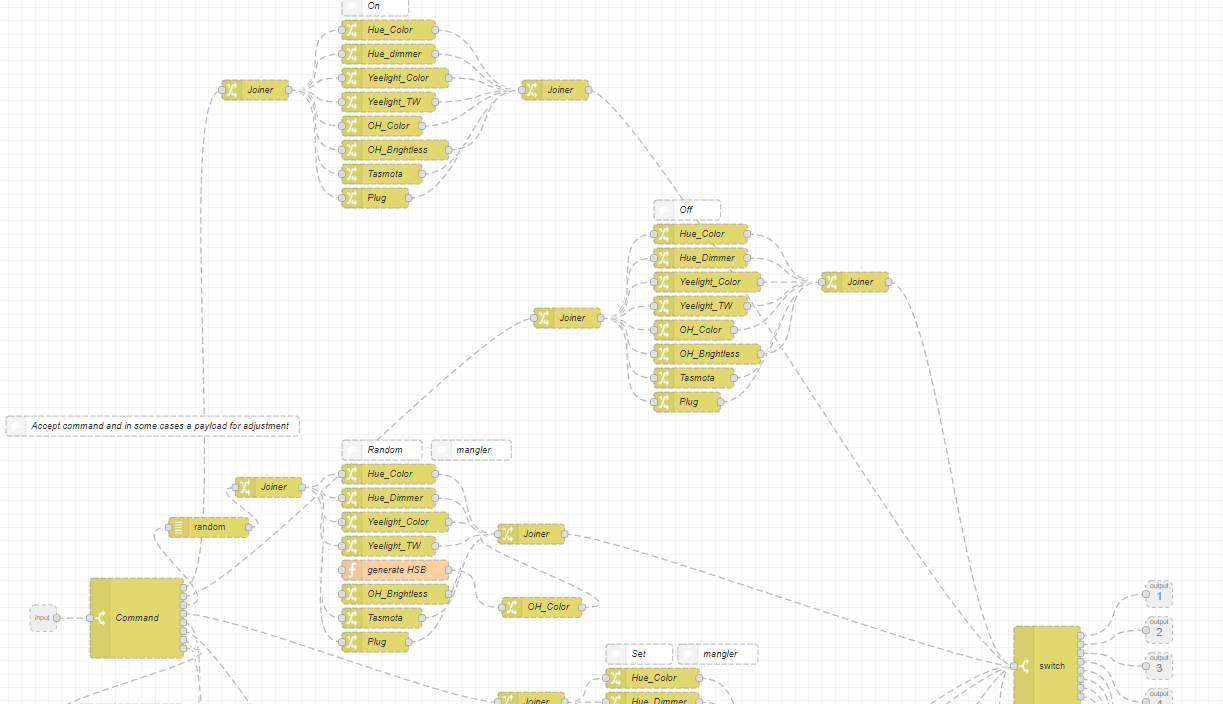The width and height of the screenshot is (1223, 704).
Task: Select OH_Brightless node in the On group
Action: [396, 150]
